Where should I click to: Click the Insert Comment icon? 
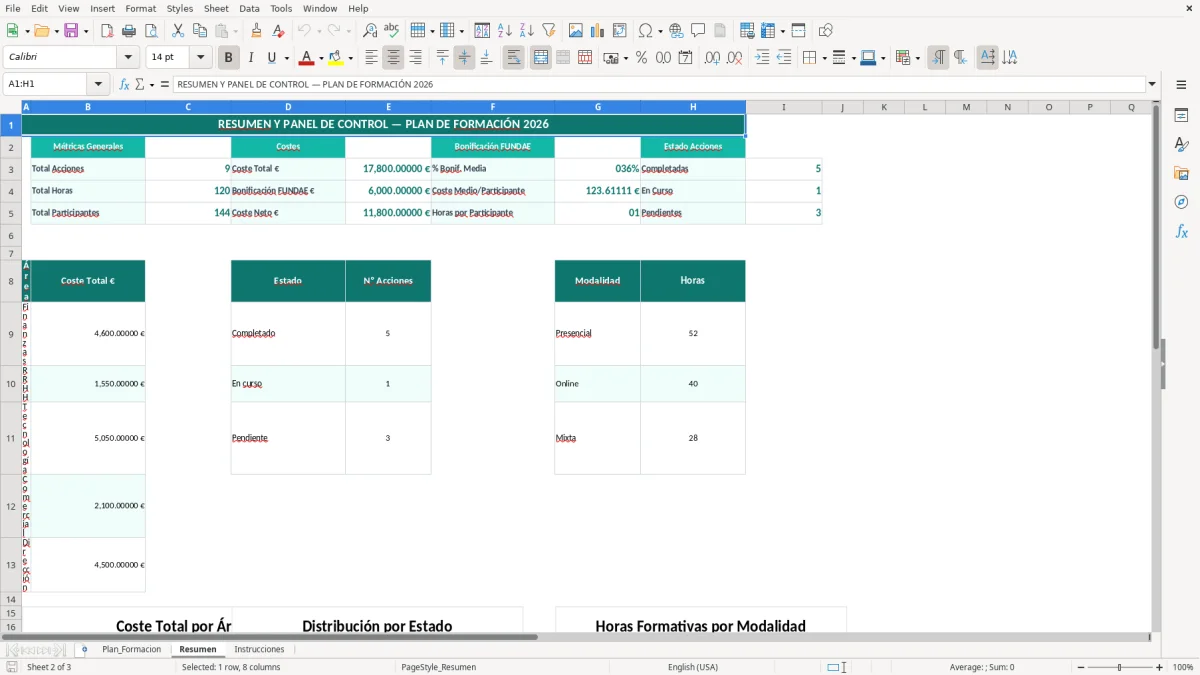(x=698, y=31)
